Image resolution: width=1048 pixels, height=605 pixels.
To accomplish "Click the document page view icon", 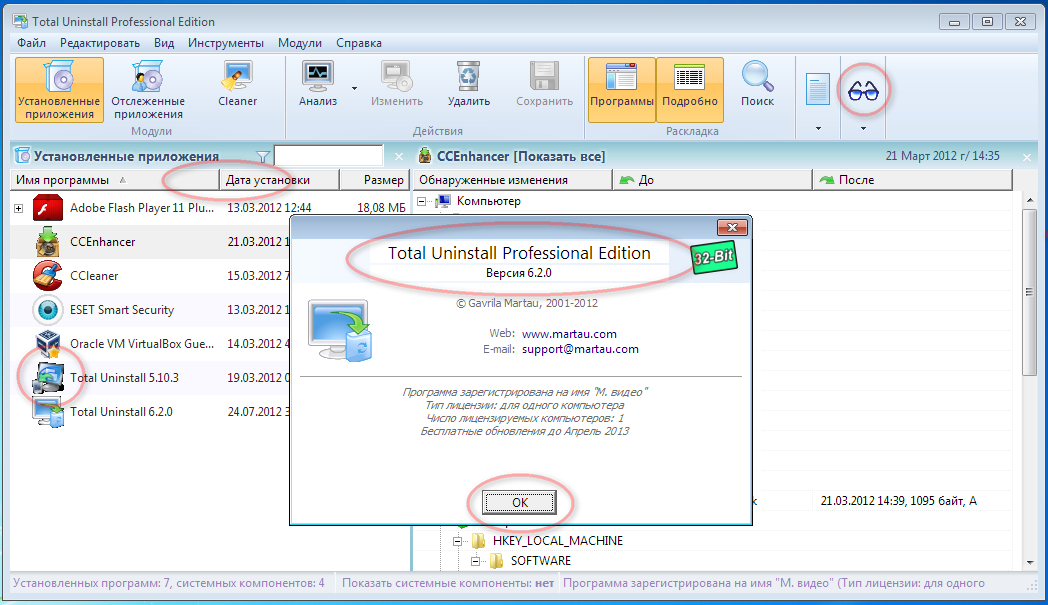I will 818,89.
